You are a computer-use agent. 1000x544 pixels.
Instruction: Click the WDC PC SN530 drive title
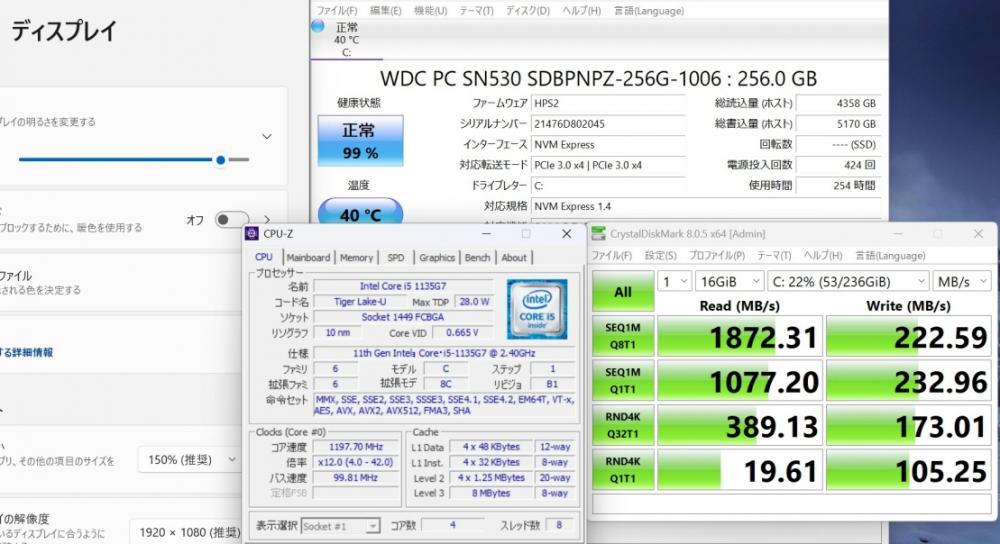click(x=598, y=78)
